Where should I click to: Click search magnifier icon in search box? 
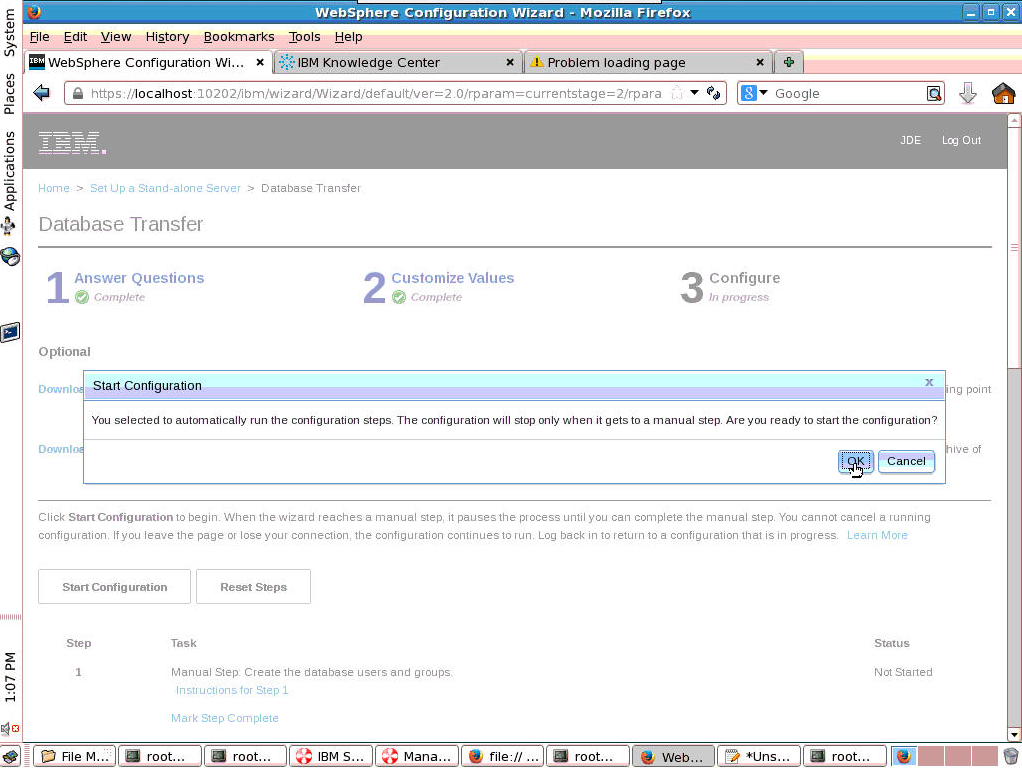click(x=933, y=93)
